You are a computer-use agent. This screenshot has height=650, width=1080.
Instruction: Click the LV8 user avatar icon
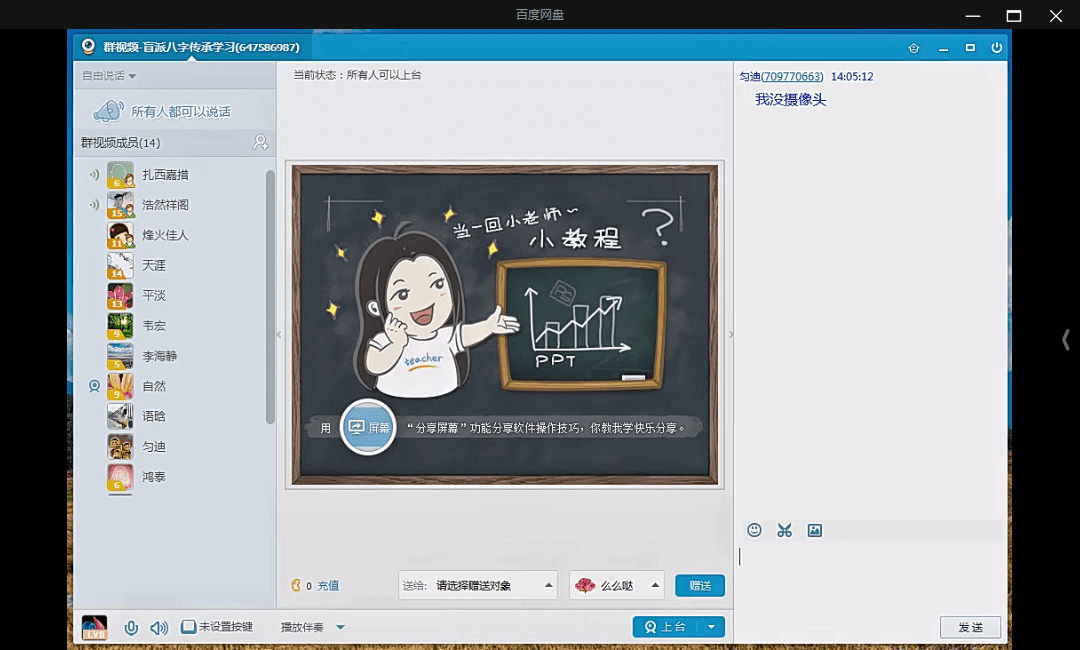click(94, 627)
